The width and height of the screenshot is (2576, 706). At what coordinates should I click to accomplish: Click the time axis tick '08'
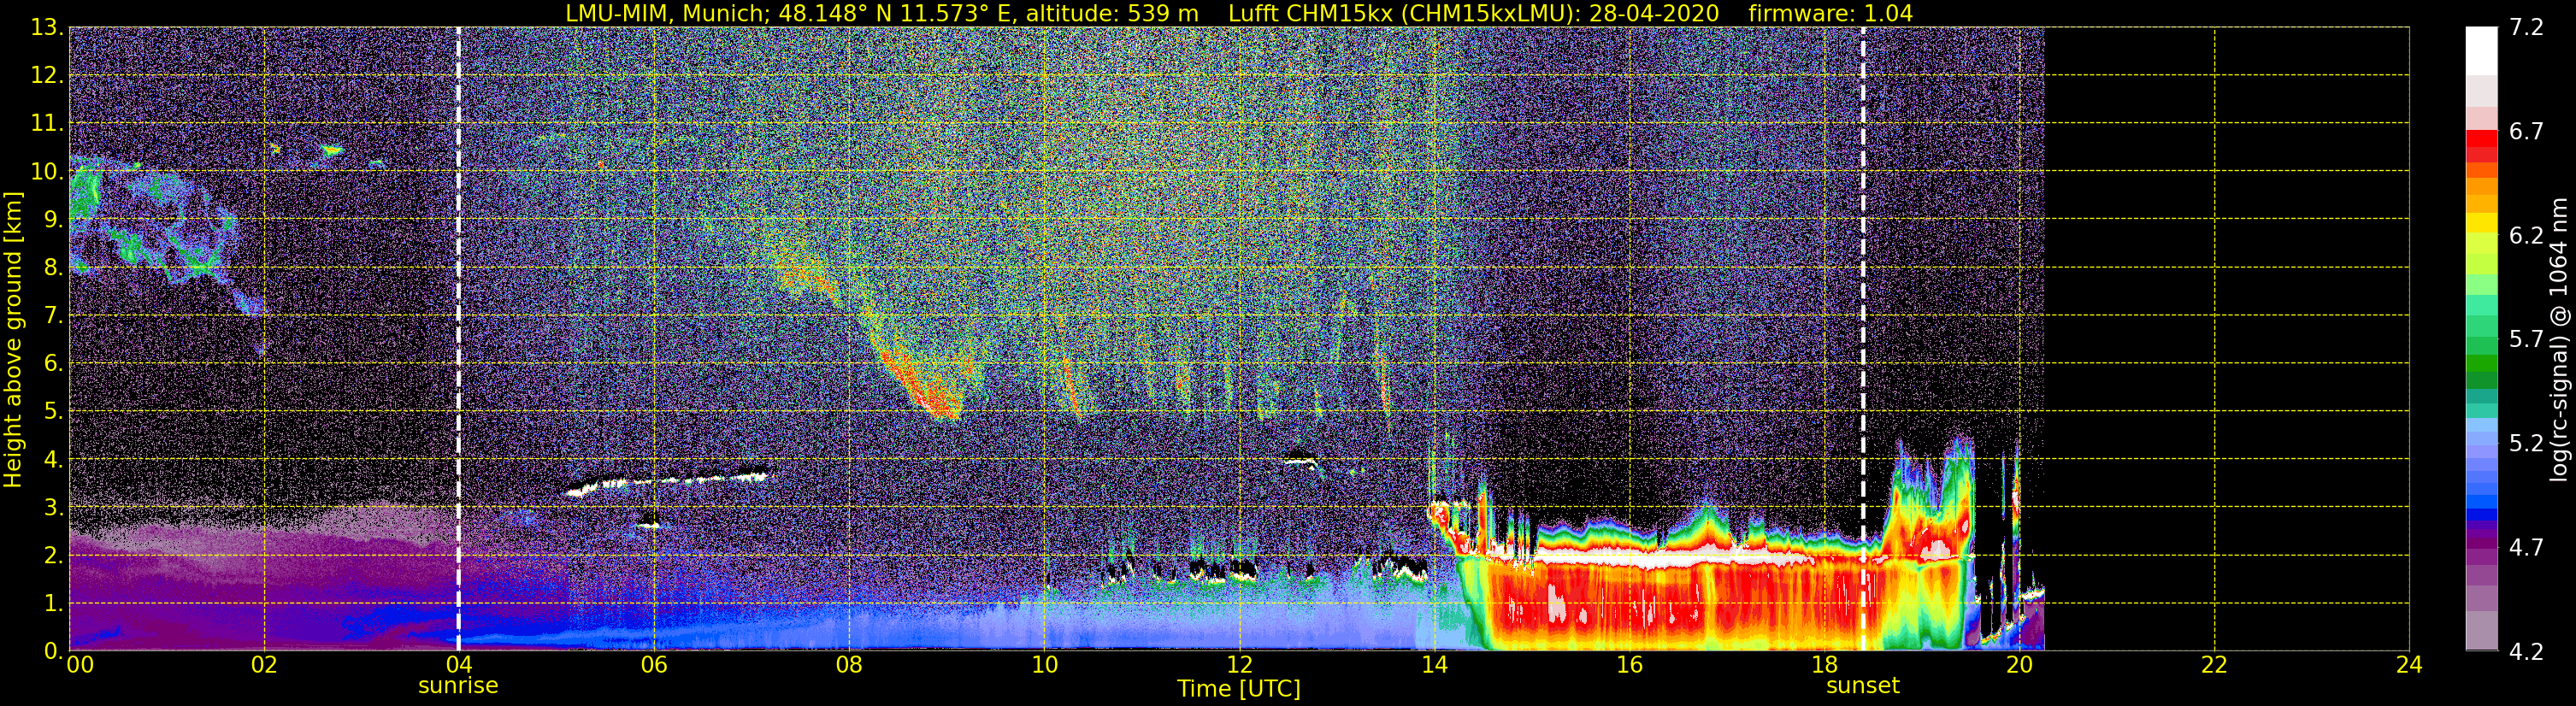coord(849,665)
